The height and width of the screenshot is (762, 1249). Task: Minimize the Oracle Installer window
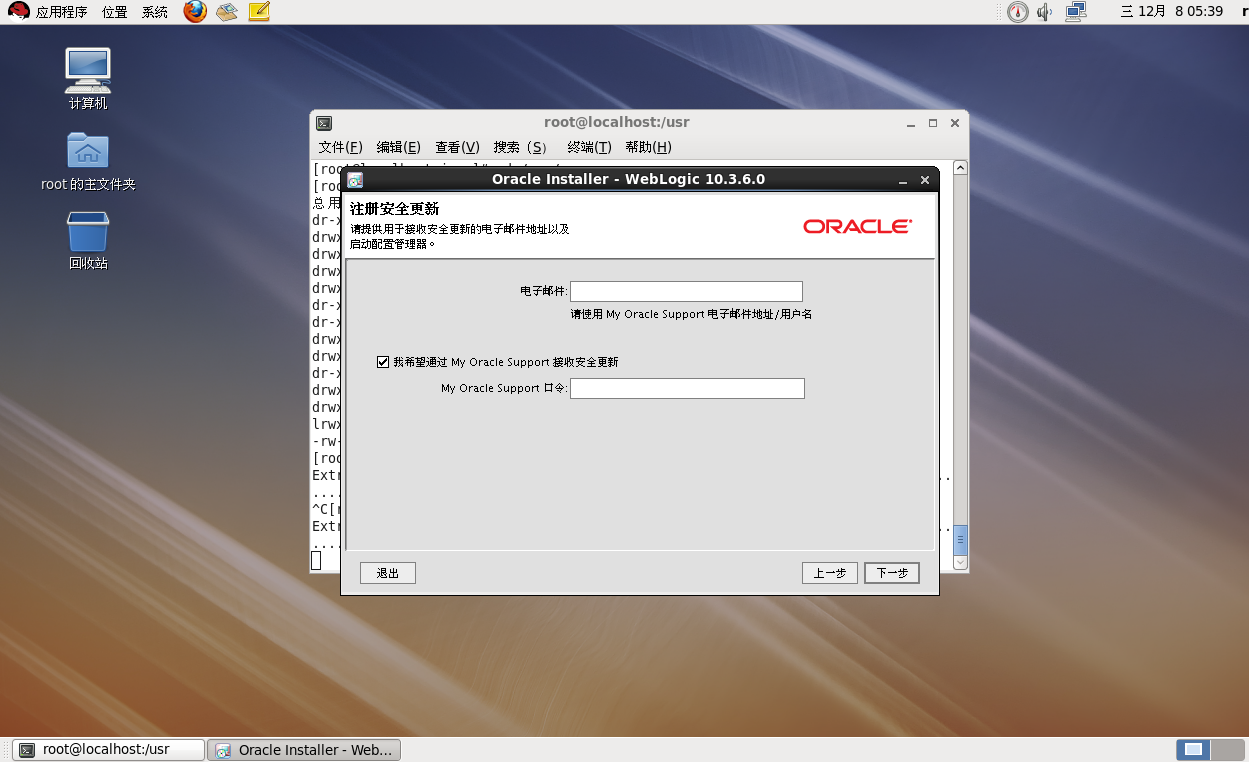click(x=902, y=180)
